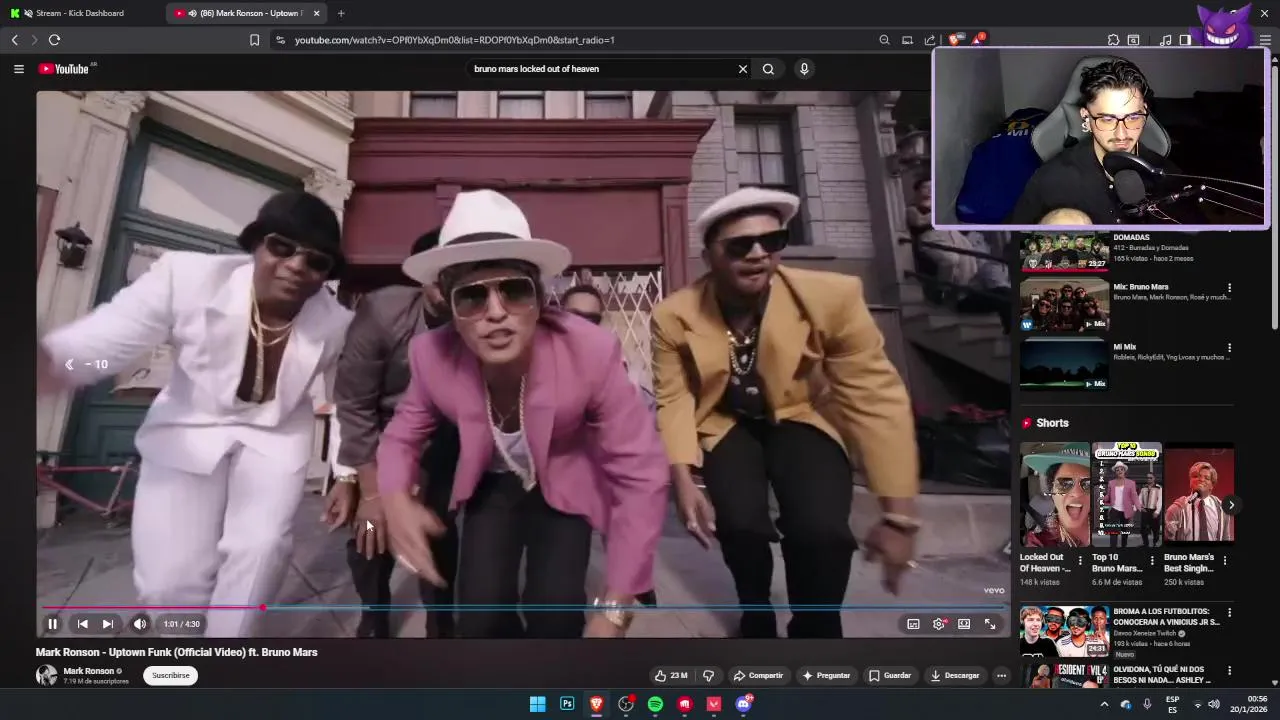Open the Mark Ronson channel name link

(x=89, y=671)
